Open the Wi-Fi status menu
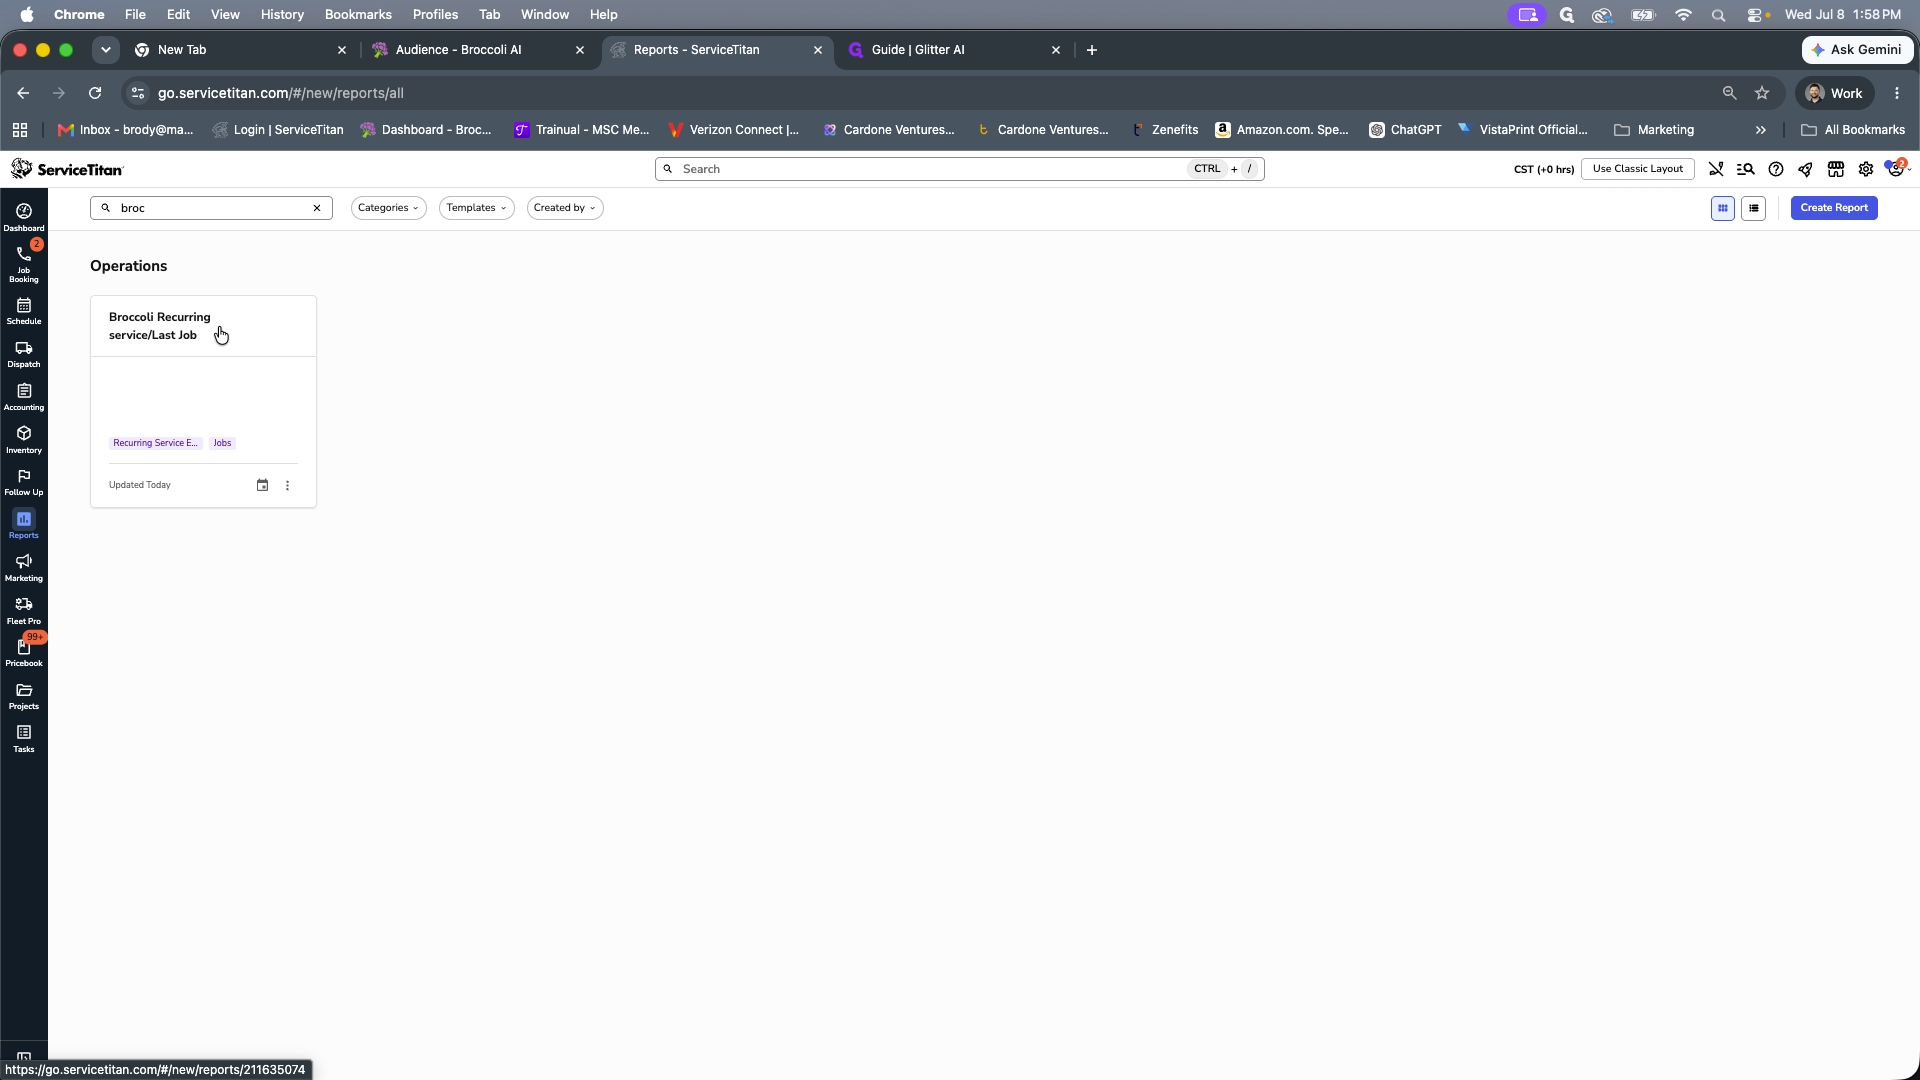The width and height of the screenshot is (1920, 1080). pos(1683,15)
